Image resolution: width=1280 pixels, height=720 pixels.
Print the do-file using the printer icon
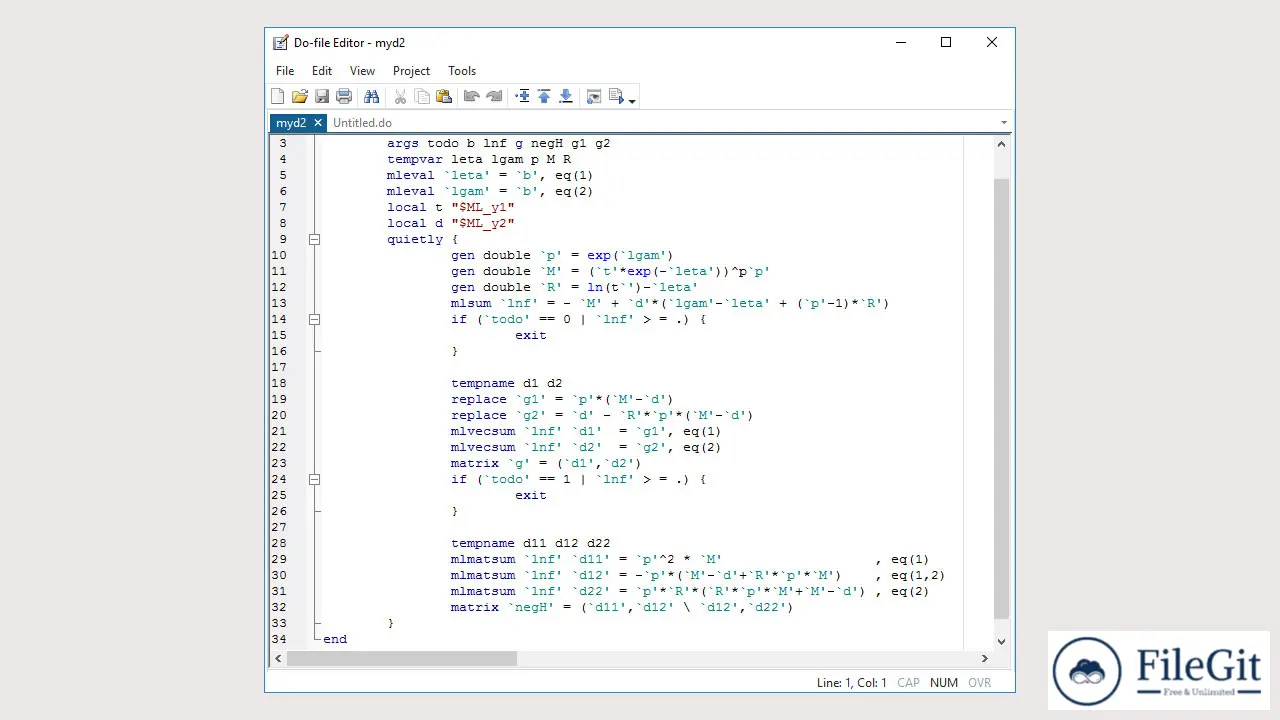pyautogui.click(x=344, y=96)
